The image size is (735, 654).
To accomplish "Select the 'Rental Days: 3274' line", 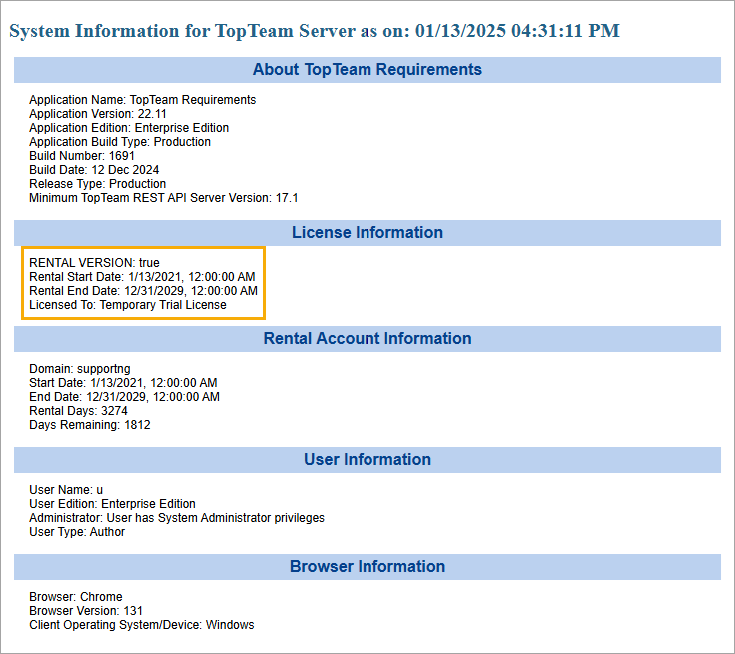I will coord(78,411).
